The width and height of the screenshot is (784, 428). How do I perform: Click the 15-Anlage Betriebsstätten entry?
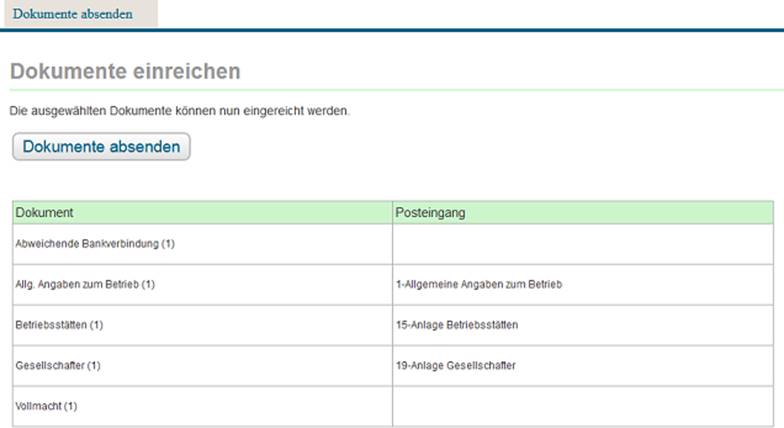point(457,326)
